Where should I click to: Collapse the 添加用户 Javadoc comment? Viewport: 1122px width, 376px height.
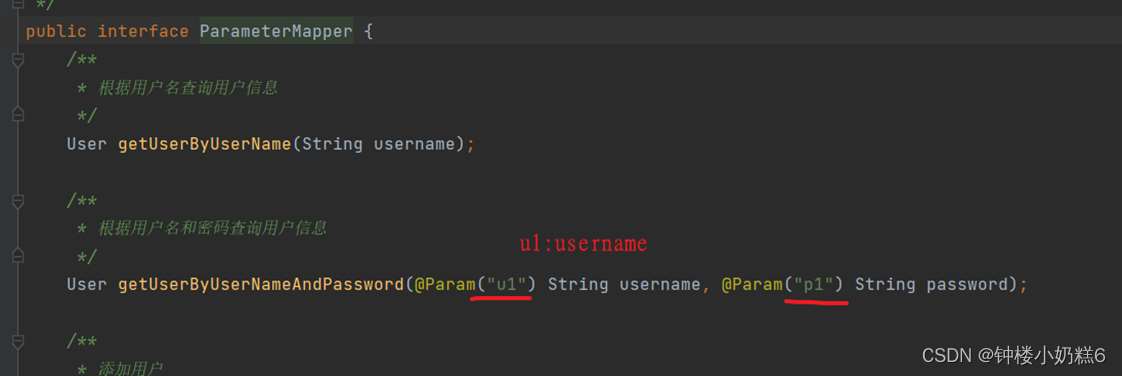18,342
